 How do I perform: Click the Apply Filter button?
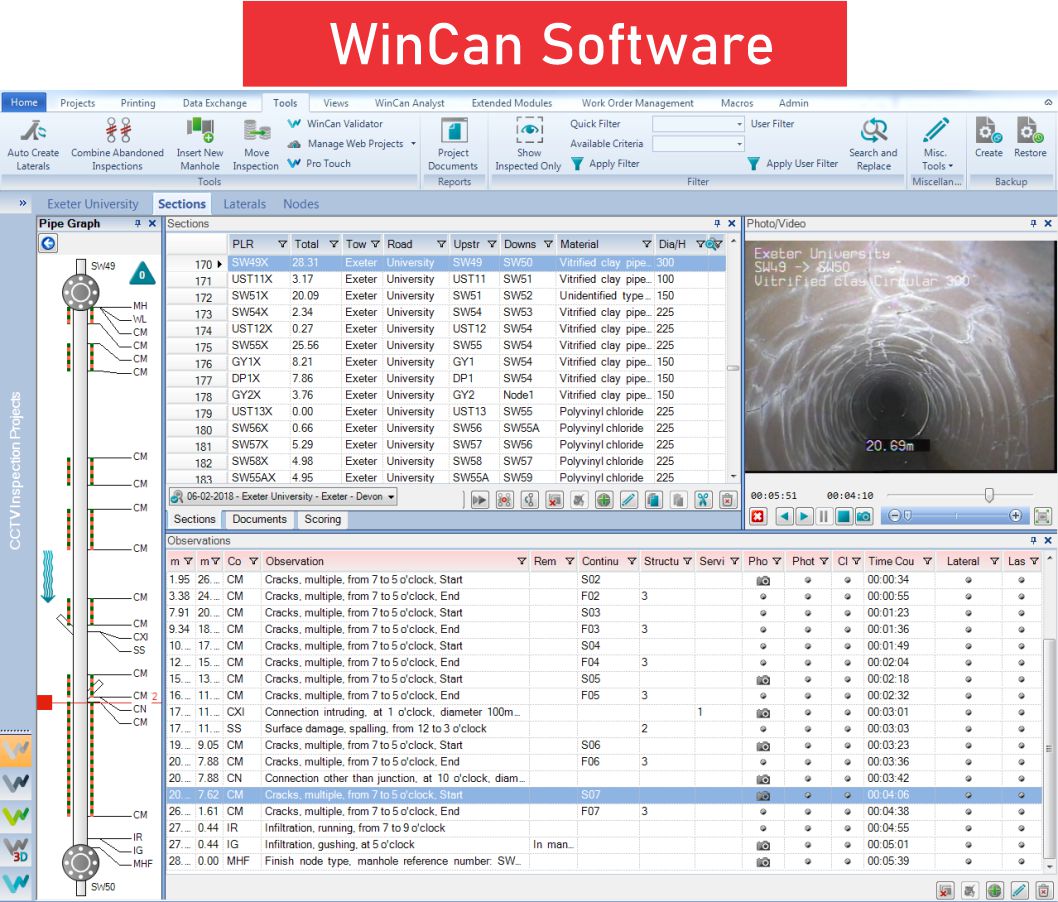pos(605,164)
